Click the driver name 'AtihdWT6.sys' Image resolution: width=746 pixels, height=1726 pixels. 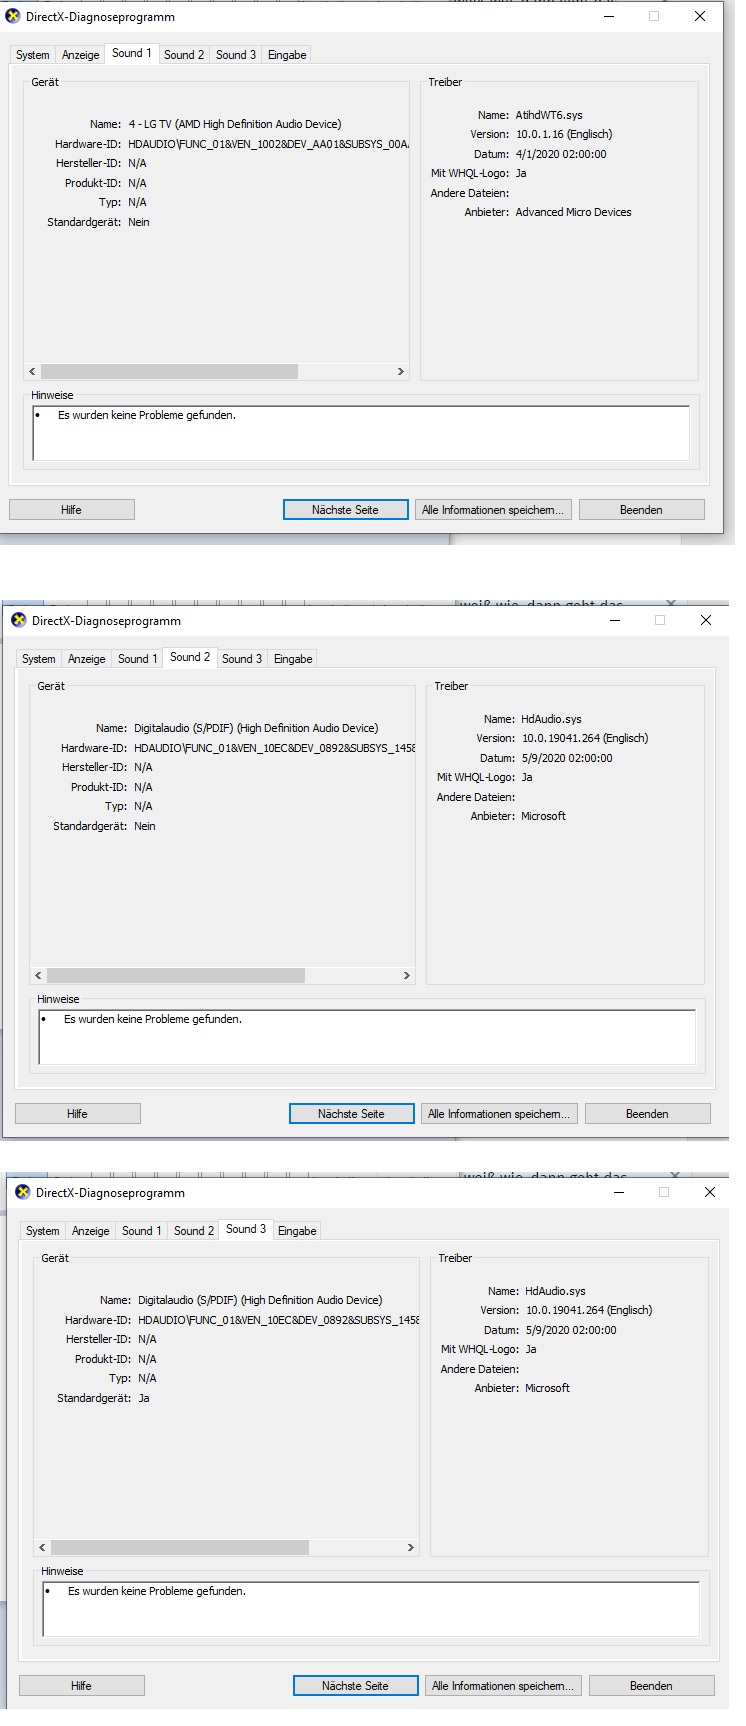tap(549, 116)
